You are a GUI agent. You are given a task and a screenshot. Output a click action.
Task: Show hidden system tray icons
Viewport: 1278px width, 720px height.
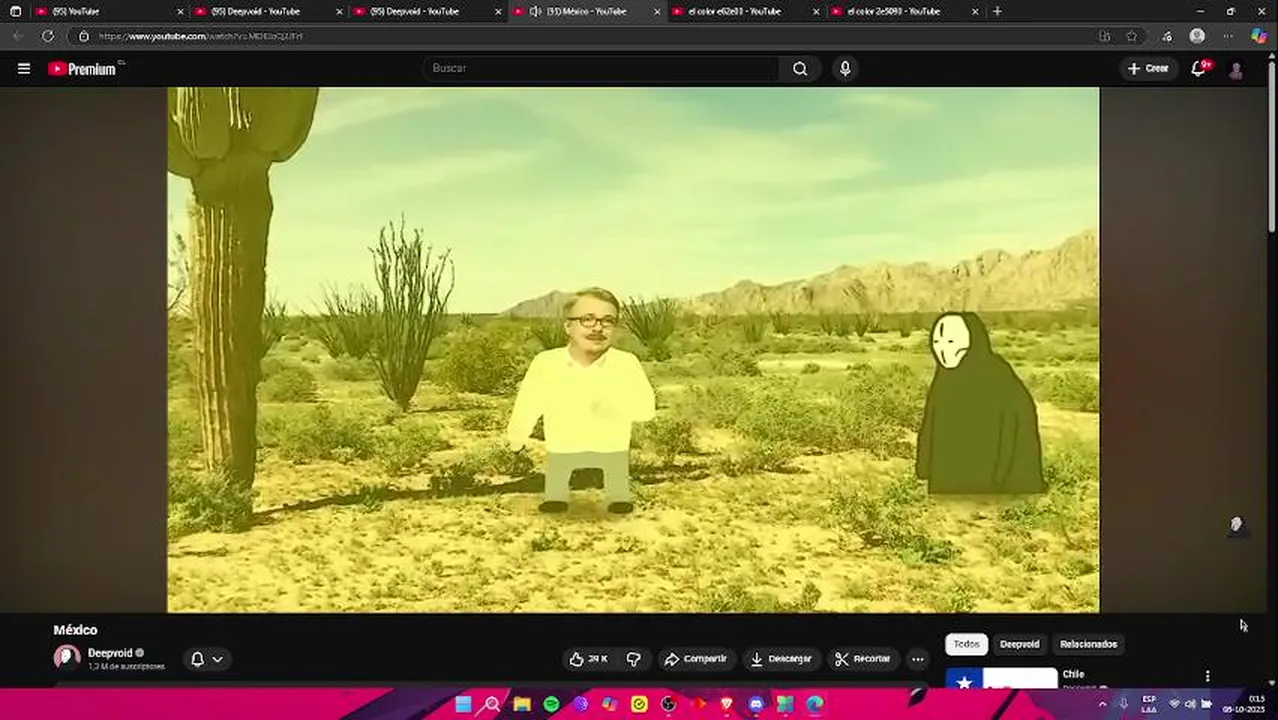pos(1103,704)
